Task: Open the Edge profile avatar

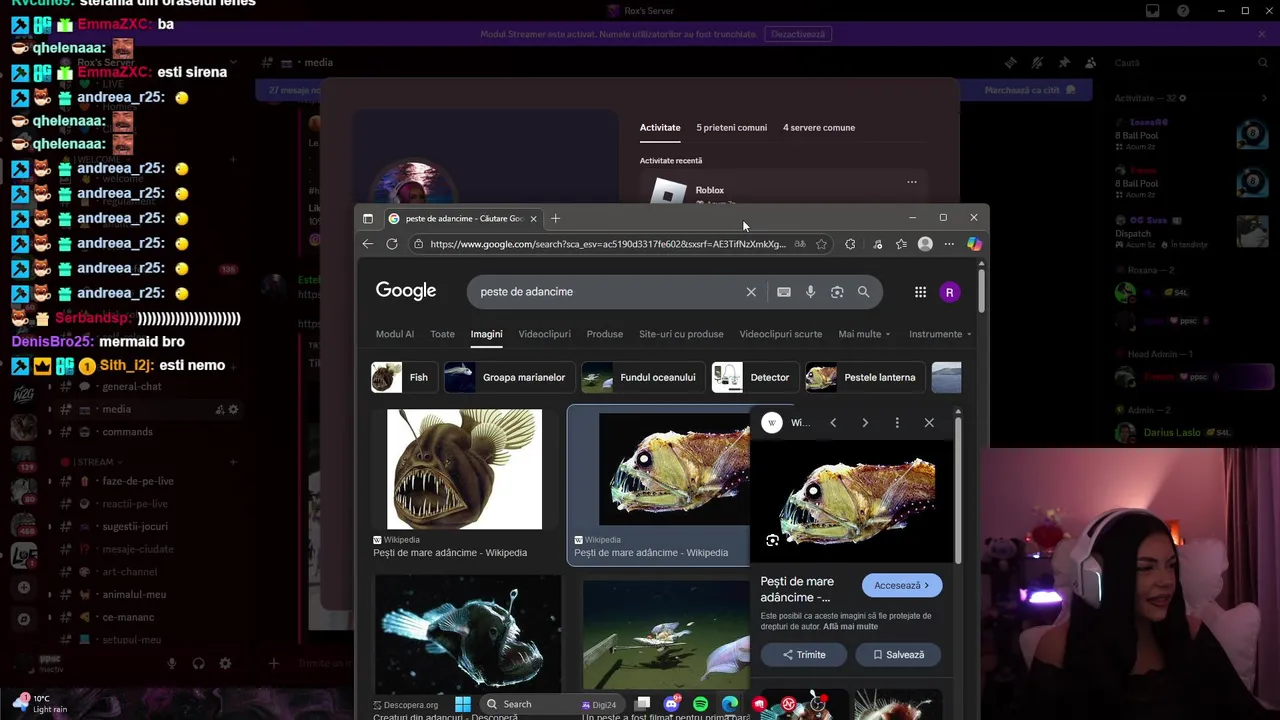Action: 925,244
